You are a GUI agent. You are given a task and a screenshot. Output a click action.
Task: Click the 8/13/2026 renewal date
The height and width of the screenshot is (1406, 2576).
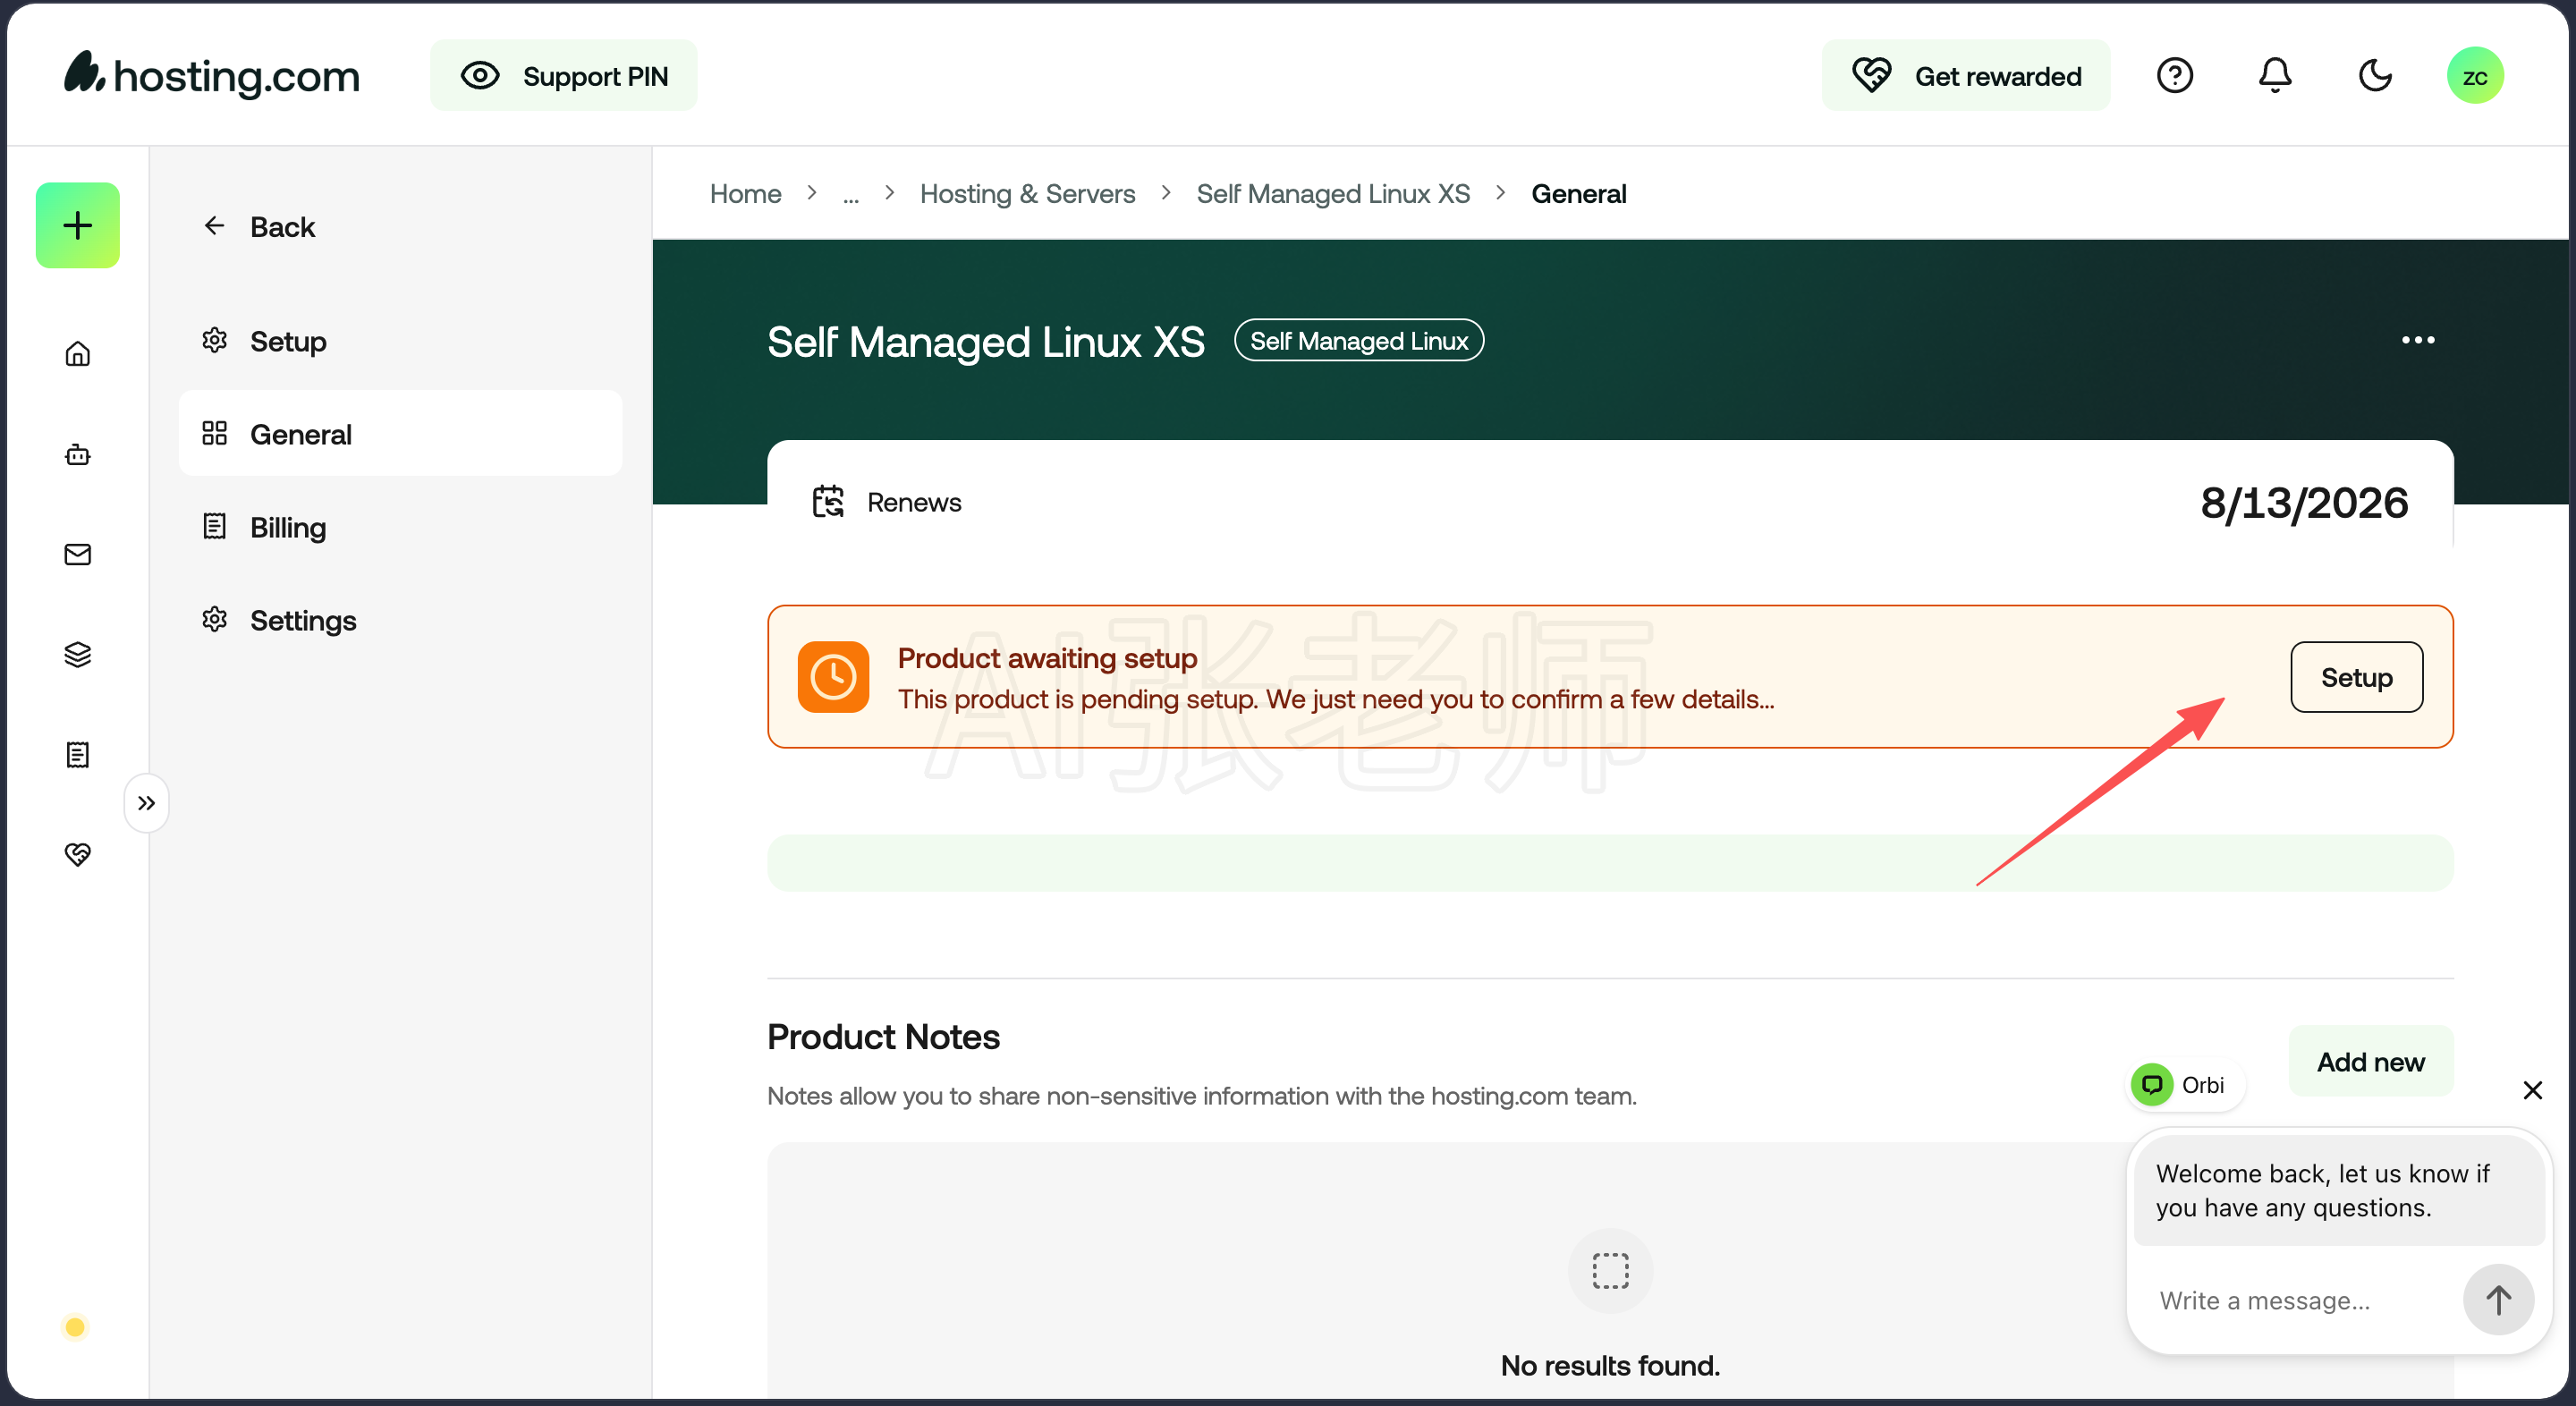(2304, 503)
